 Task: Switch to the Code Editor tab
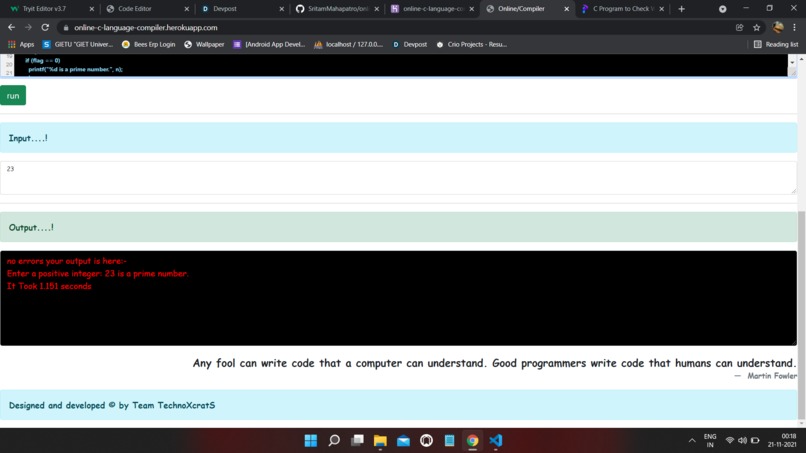coord(135,9)
